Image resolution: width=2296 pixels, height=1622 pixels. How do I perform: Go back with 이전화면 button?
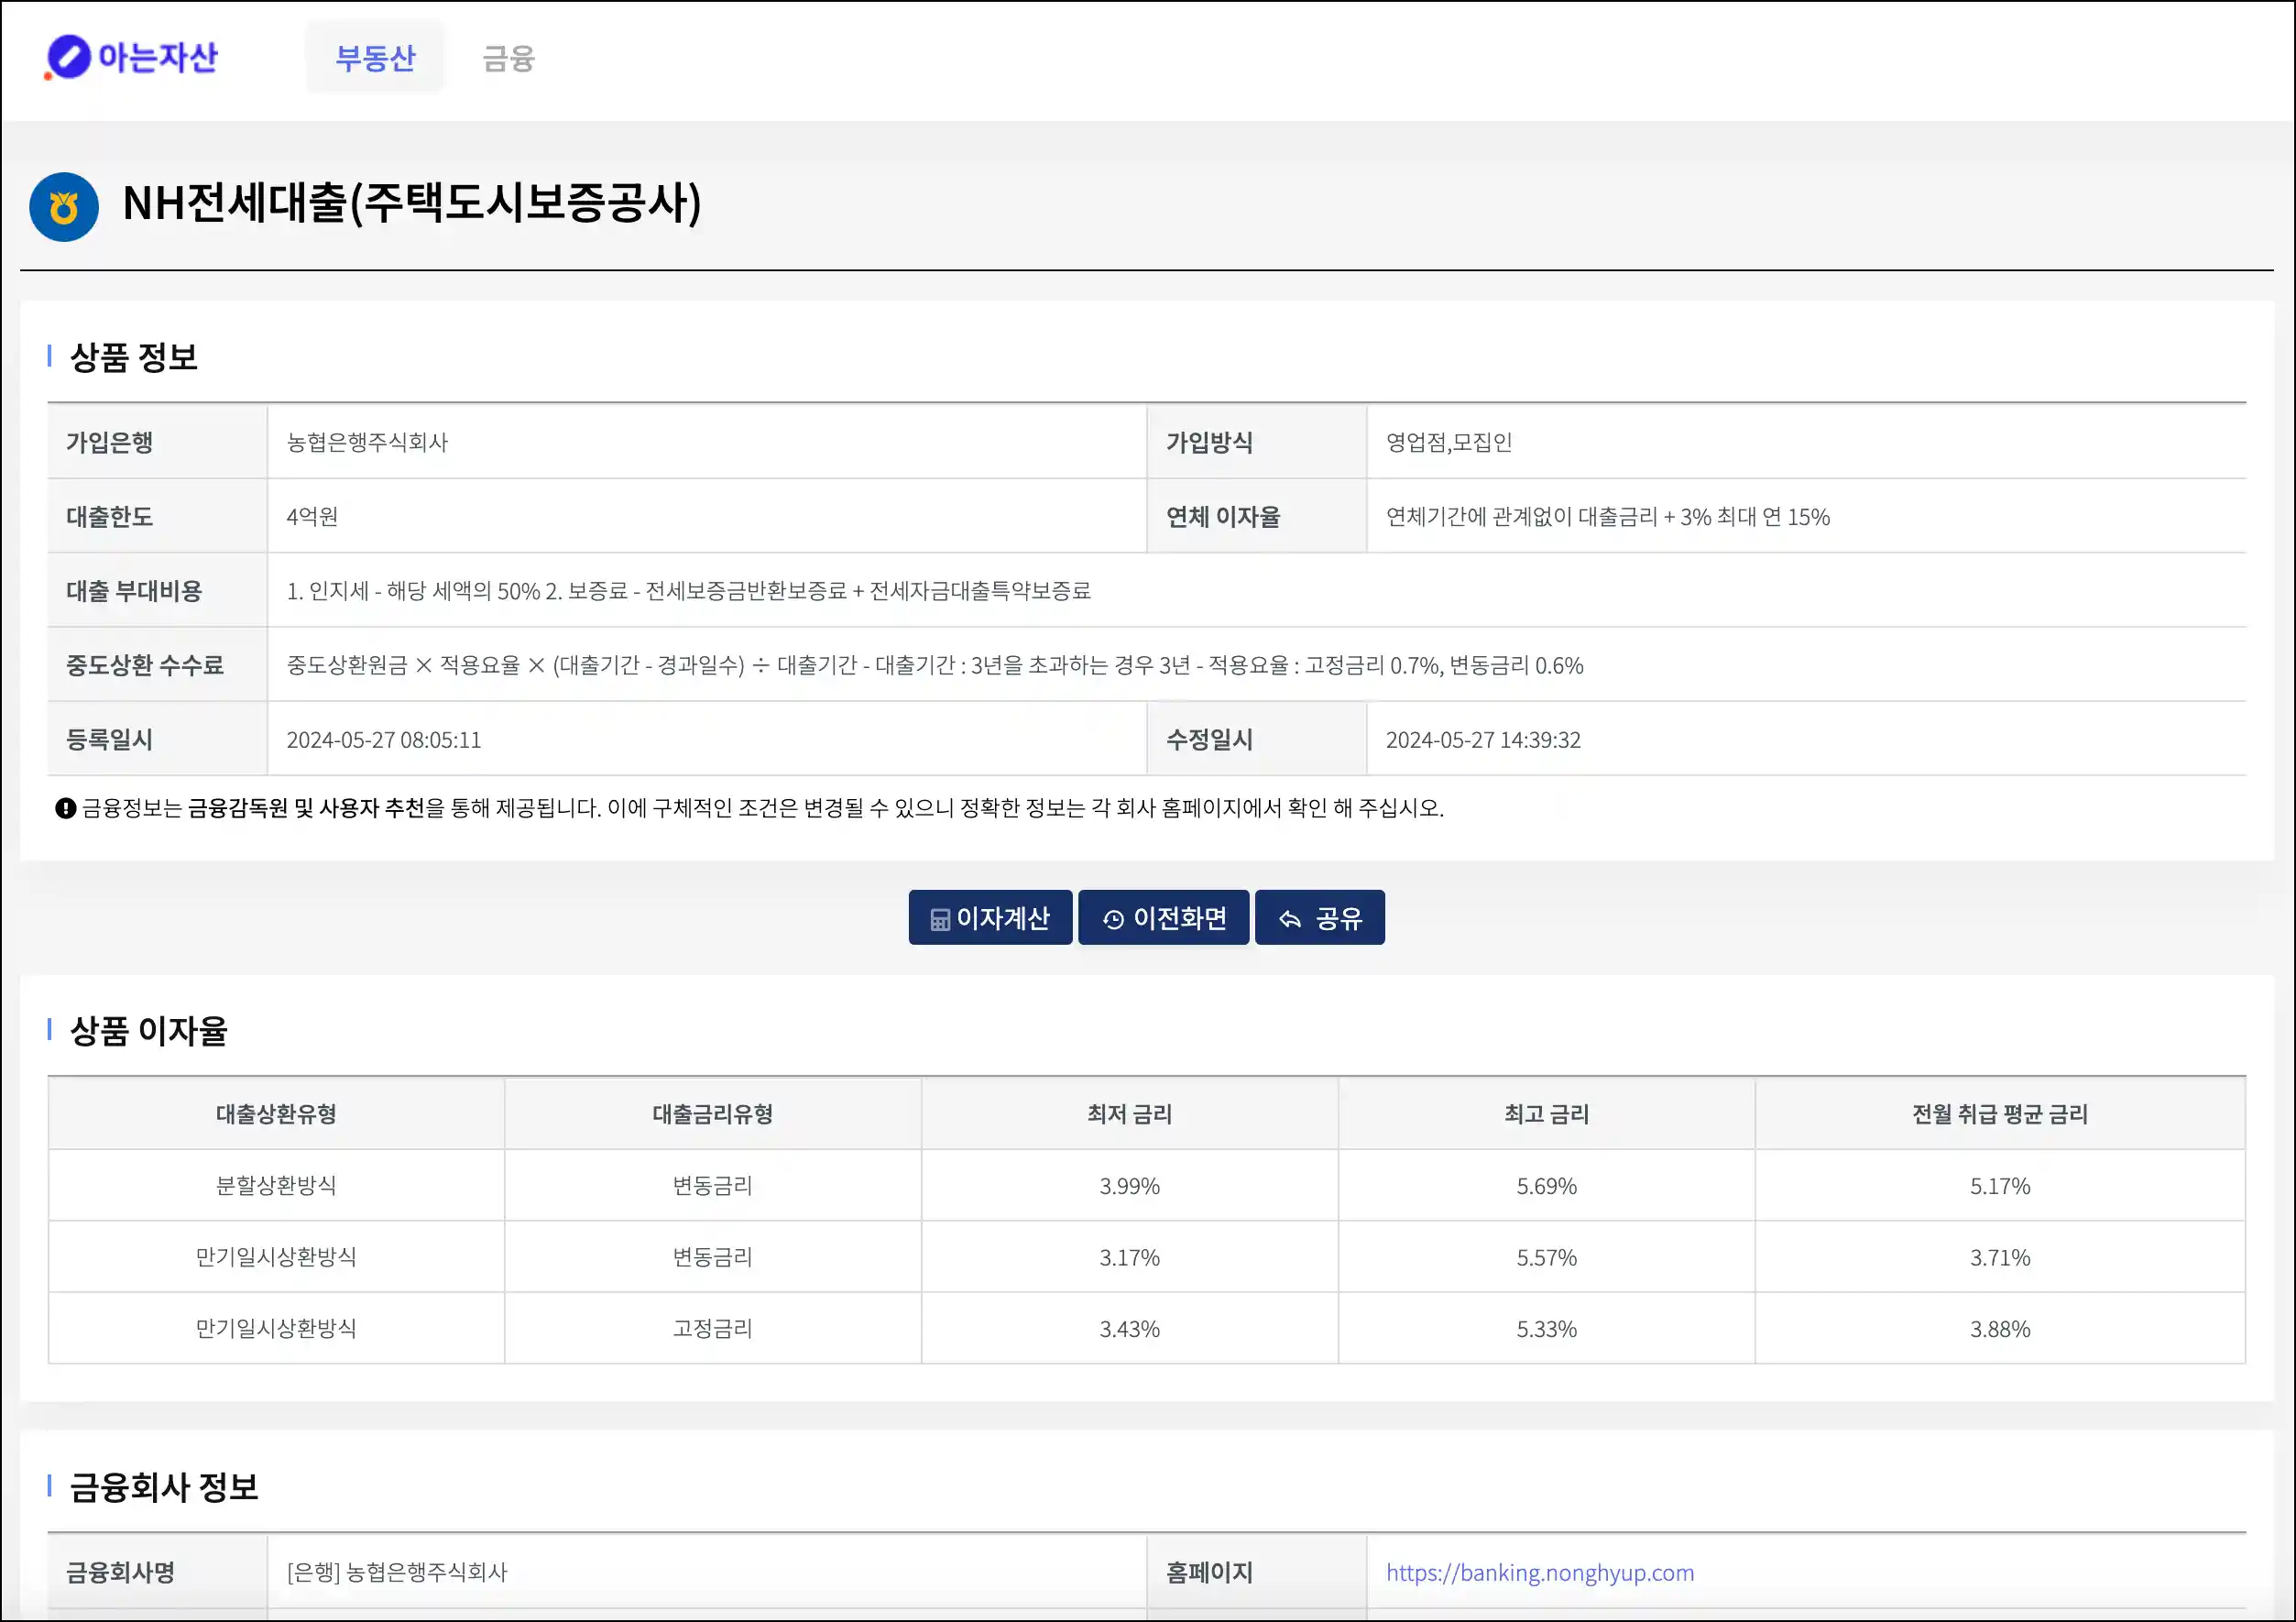[x=1164, y=917]
